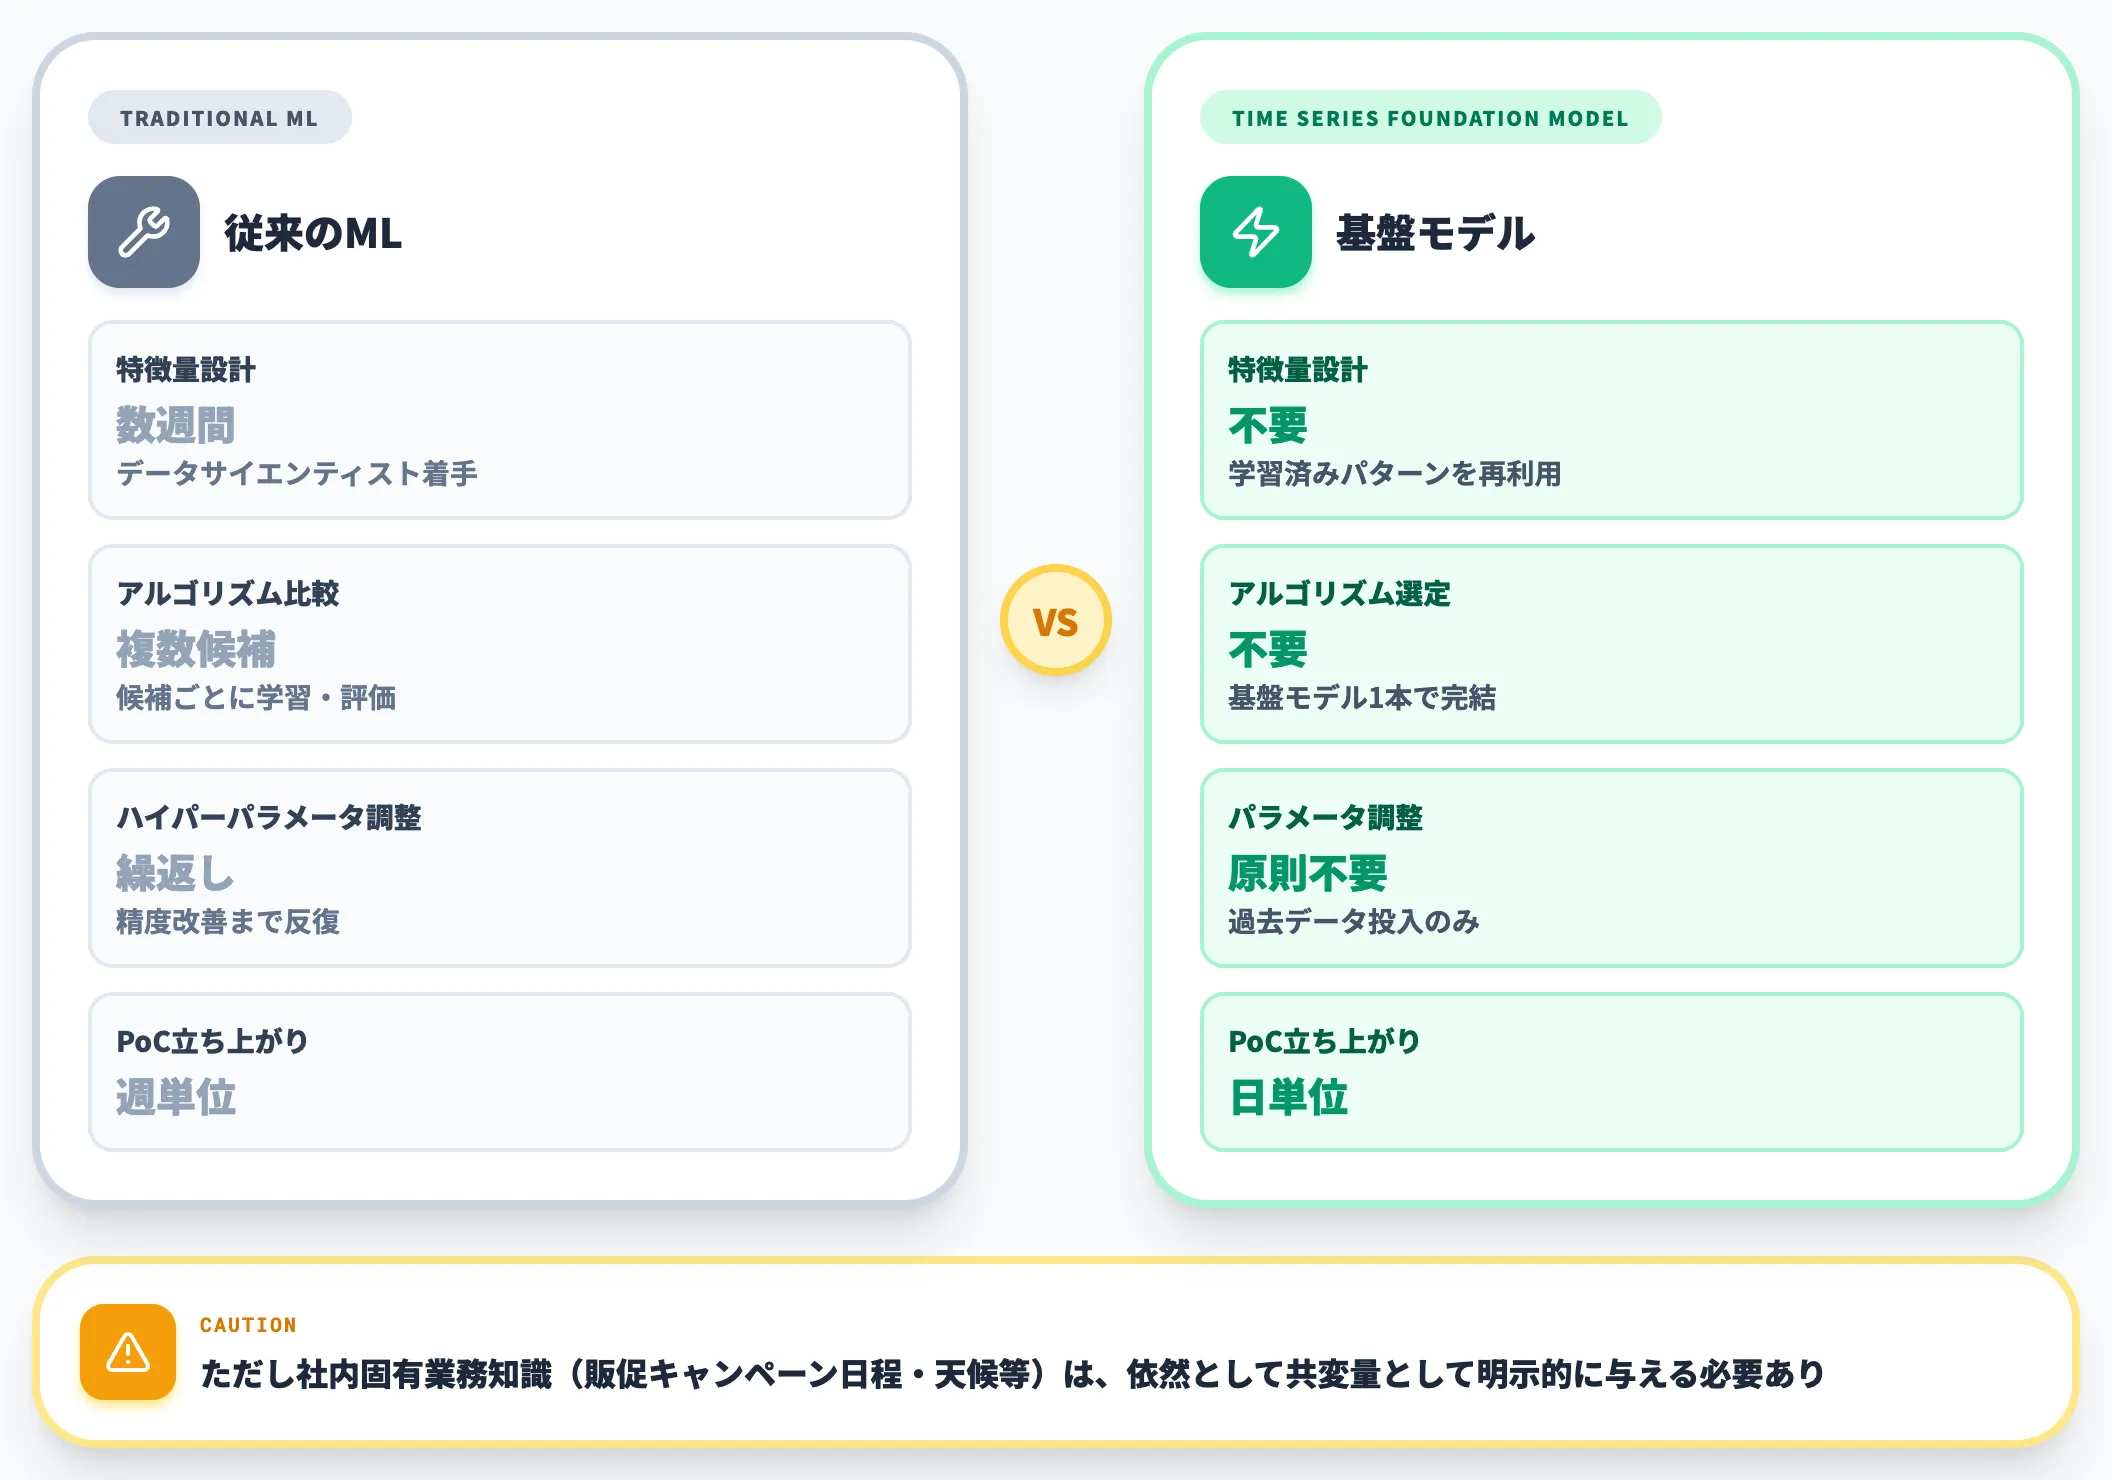Click the green PoC立ち上がり 日単位 card
Screen dimensions: 2112x1480
(x=1612, y=1072)
